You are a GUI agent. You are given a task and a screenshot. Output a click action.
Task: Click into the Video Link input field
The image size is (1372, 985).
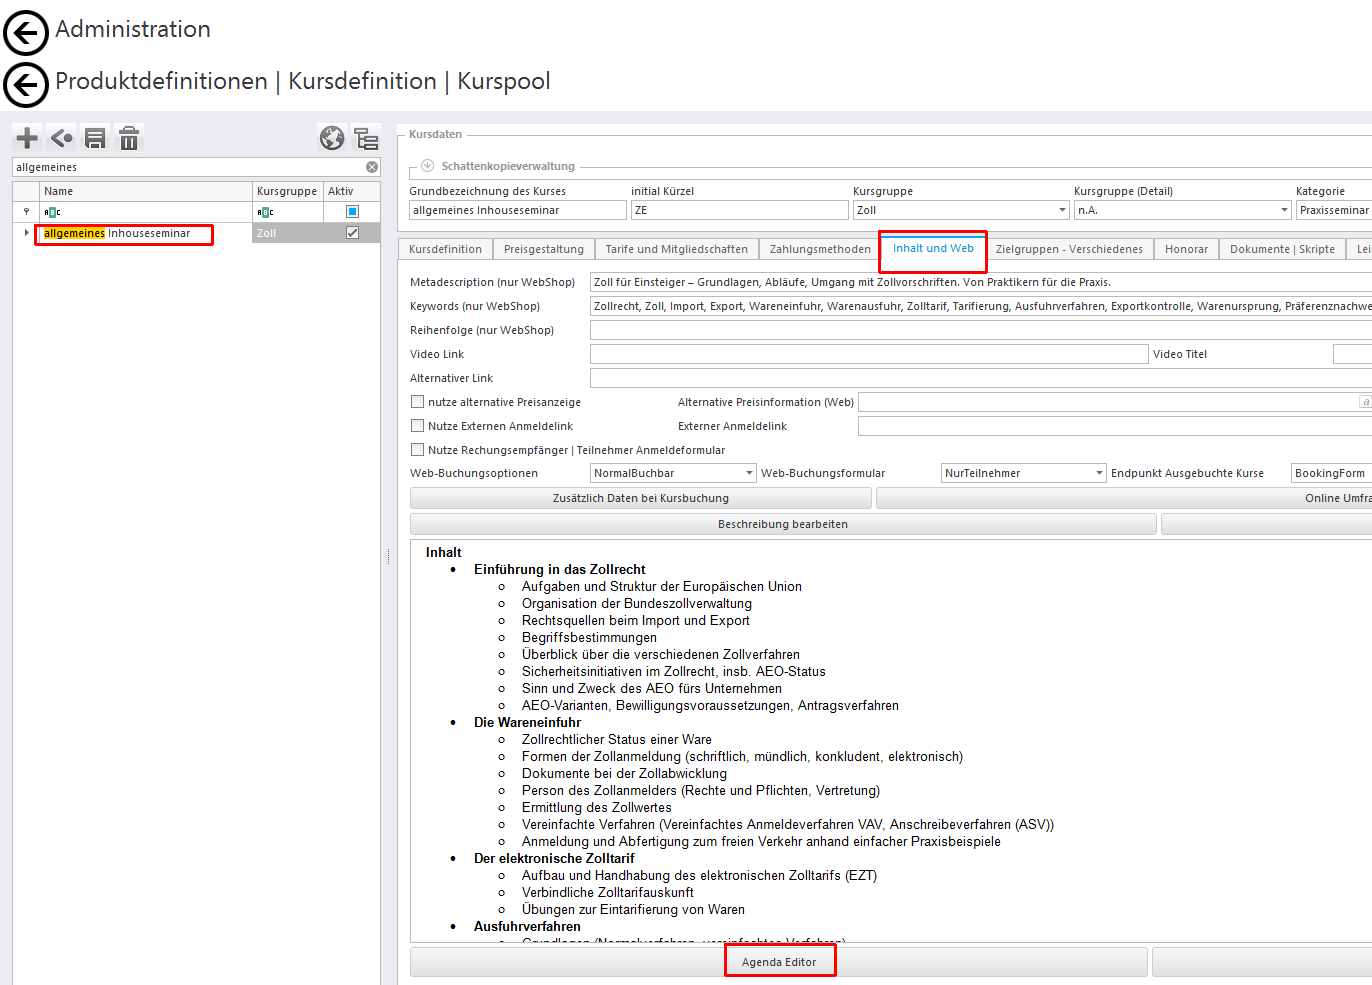pyautogui.click(x=868, y=354)
